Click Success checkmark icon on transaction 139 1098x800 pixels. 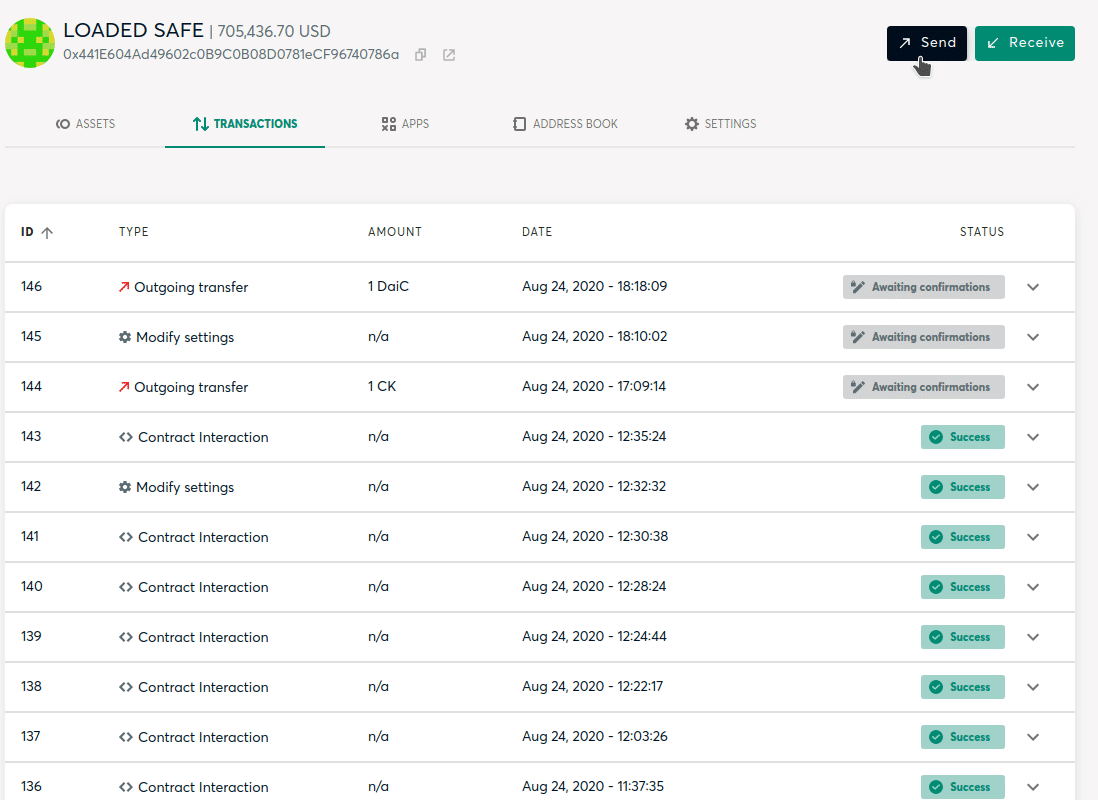(x=936, y=637)
